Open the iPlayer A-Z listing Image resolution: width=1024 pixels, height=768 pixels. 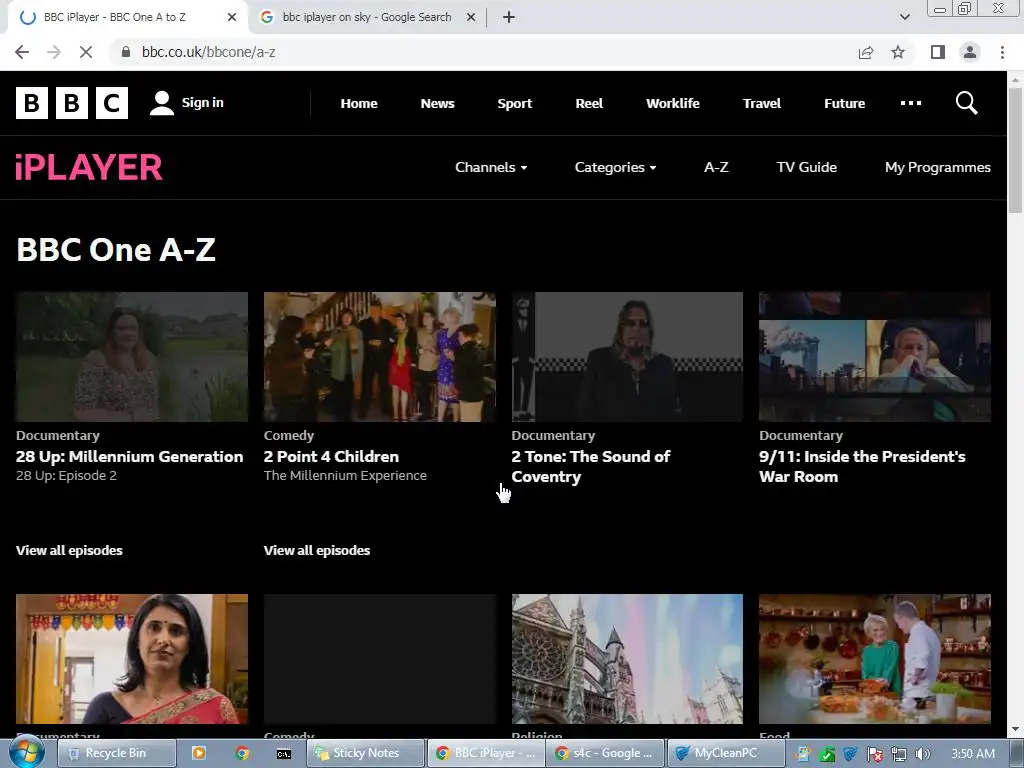click(x=716, y=167)
